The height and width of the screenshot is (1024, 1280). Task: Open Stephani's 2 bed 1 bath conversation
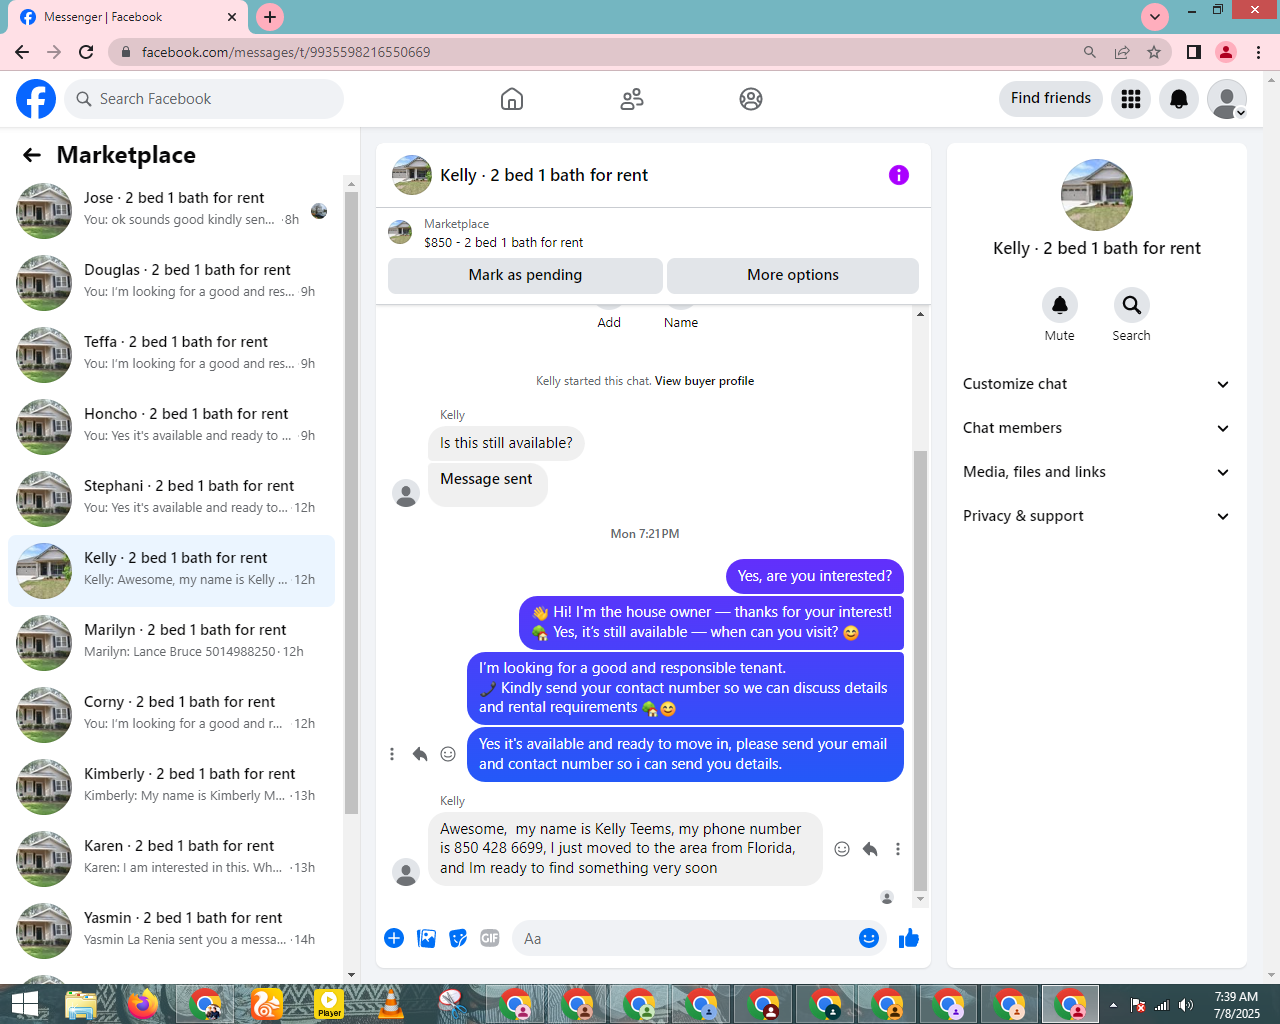tap(172, 499)
